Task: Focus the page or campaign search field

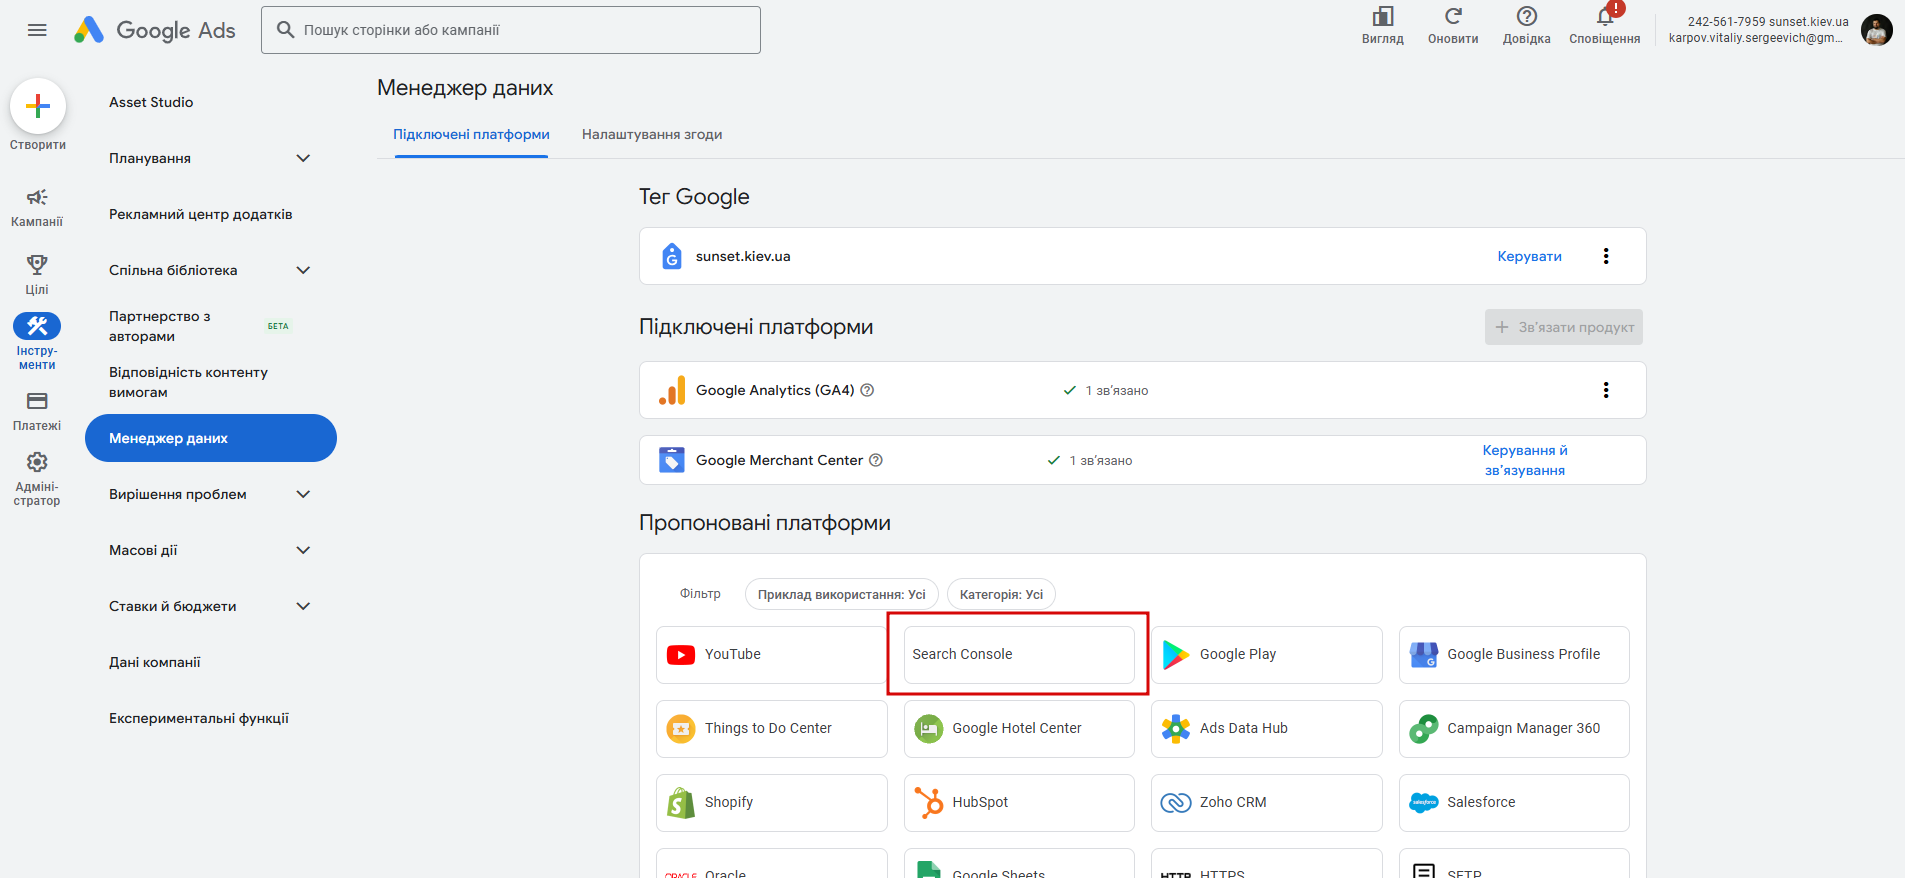Action: [x=511, y=30]
